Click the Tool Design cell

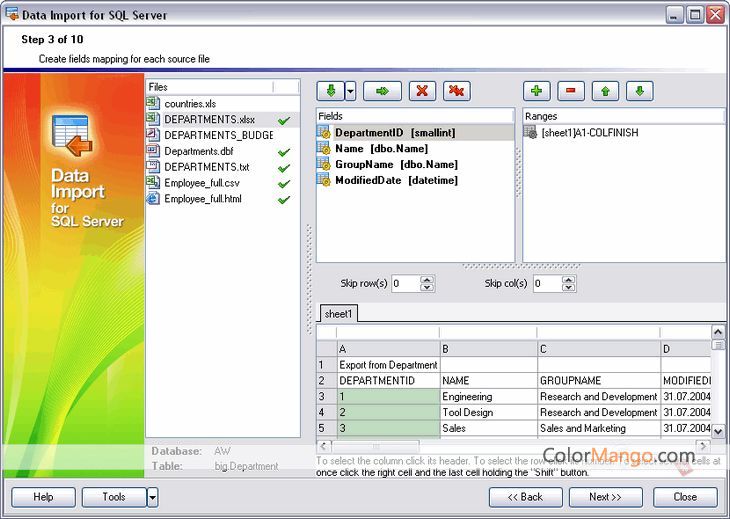click(488, 412)
